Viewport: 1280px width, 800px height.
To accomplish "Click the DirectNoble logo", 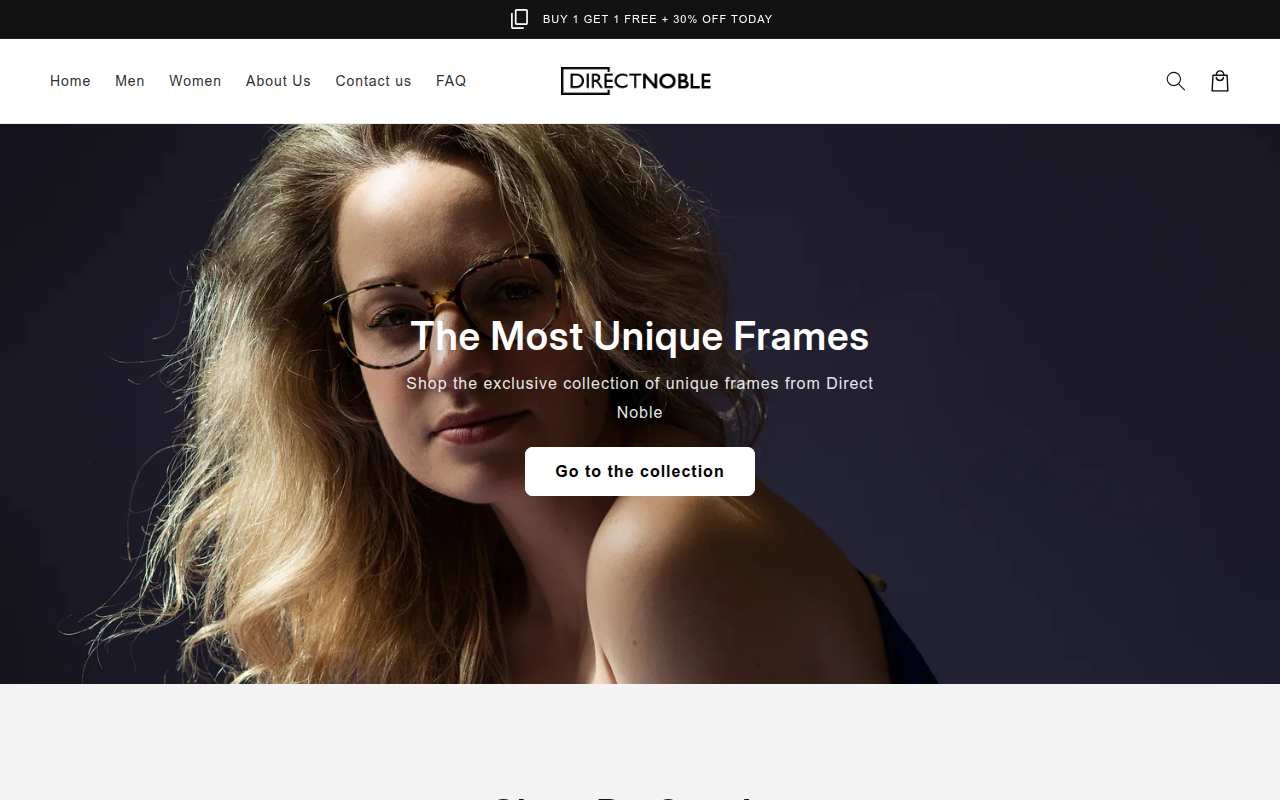I will tap(636, 81).
